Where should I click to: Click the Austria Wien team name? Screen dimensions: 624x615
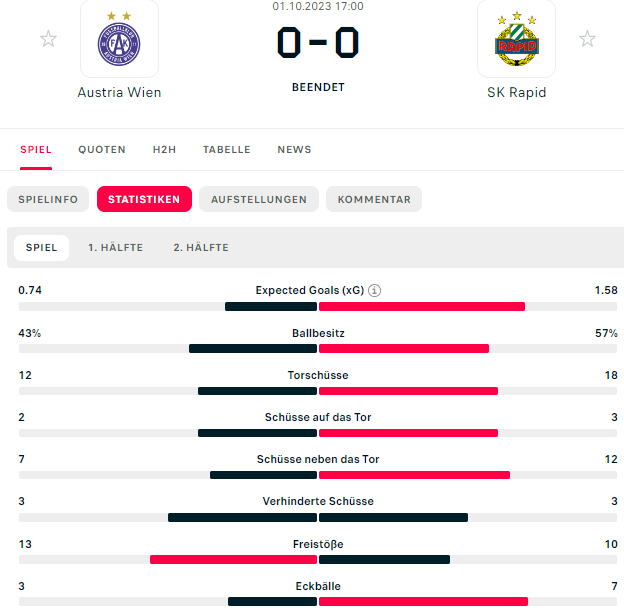tap(119, 92)
